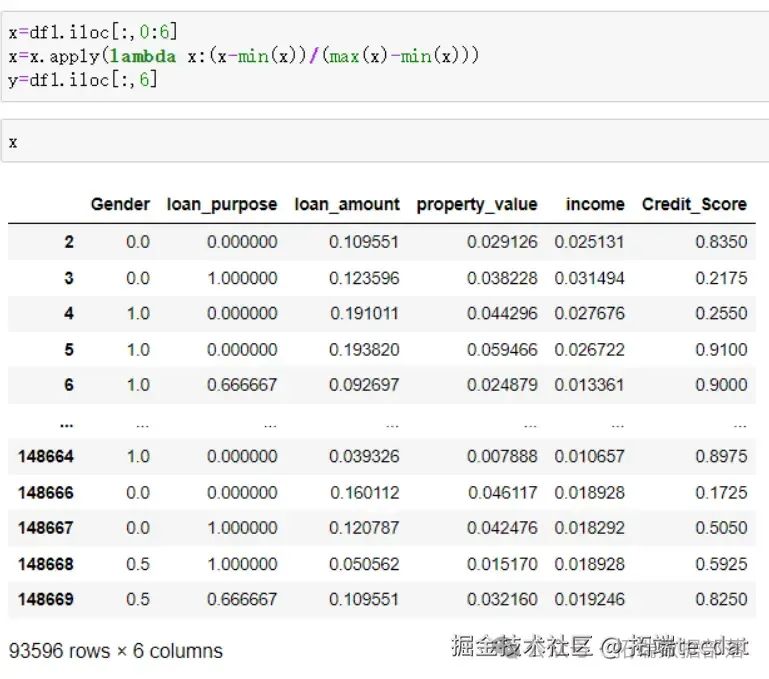Screen dimensions: 769x679
Task: Click income value 0.013361
Action: [590, 385]
